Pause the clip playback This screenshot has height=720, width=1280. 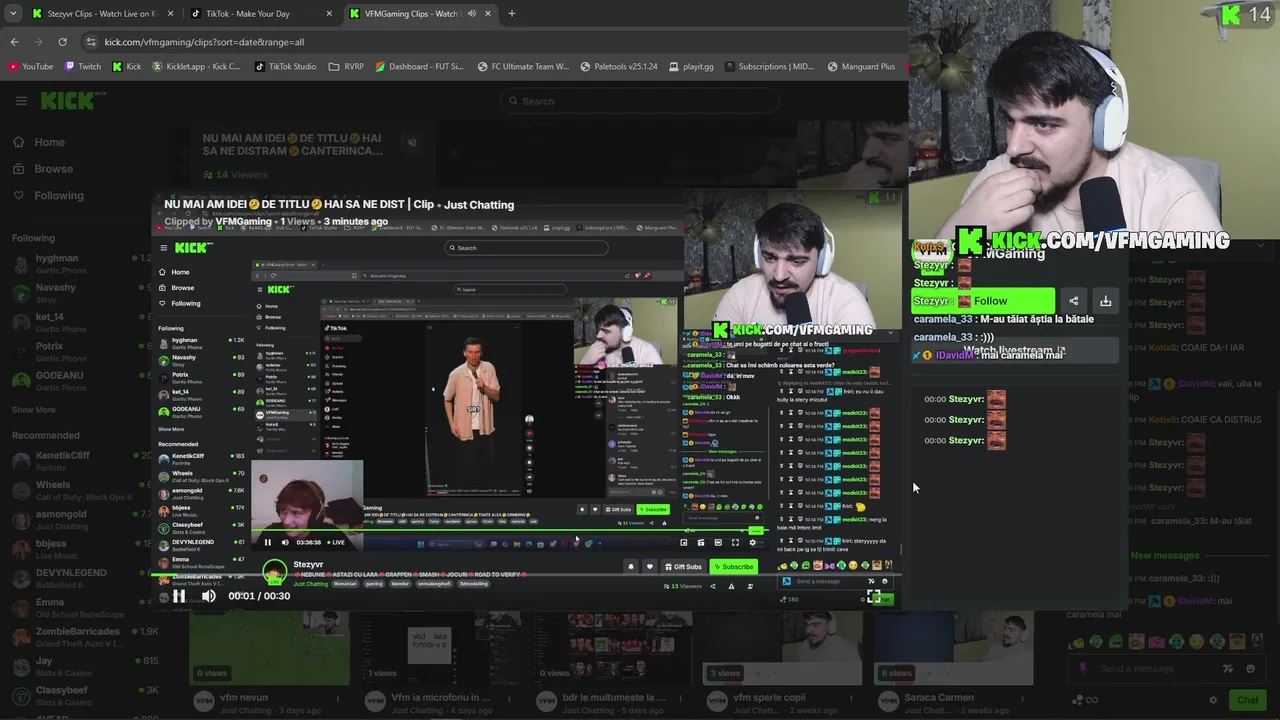(x=178, y=596)
